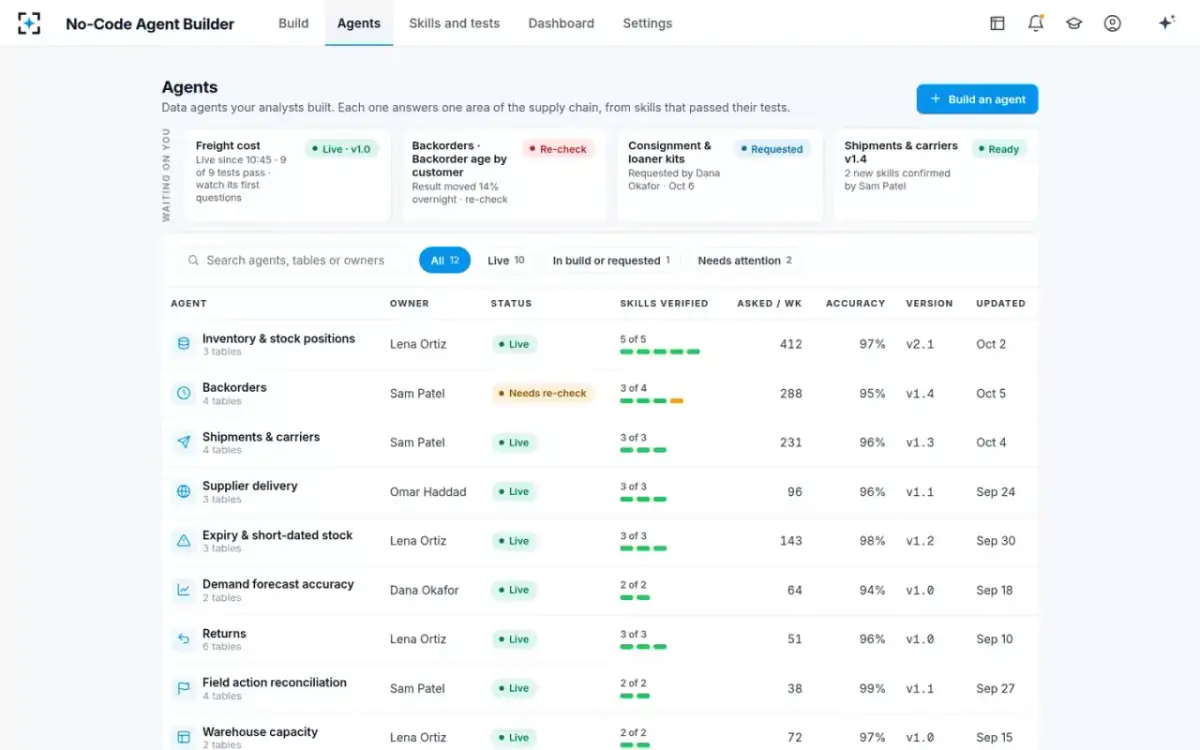Screen dimensions: 1200x750
Task: Click the Ready badge on Shipments card
Action: [998, 149]
